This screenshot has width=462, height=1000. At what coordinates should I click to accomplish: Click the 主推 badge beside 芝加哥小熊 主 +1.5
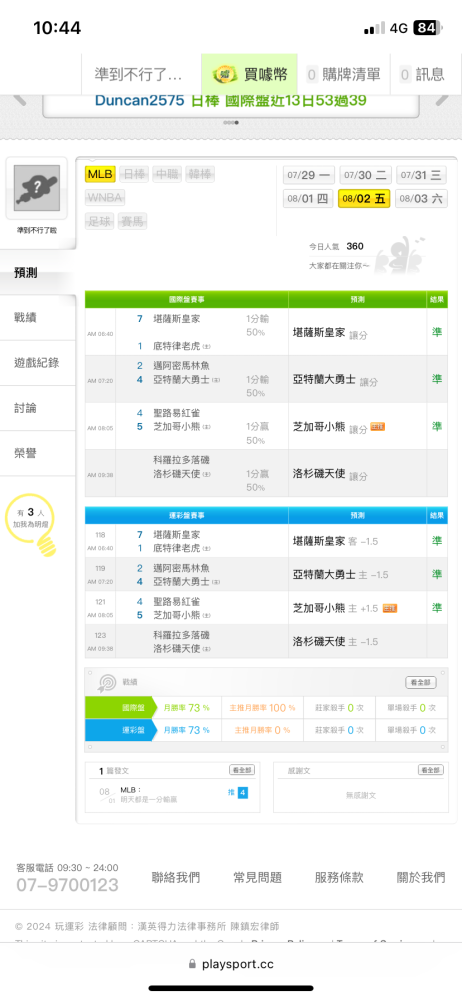tap(390, 608)
